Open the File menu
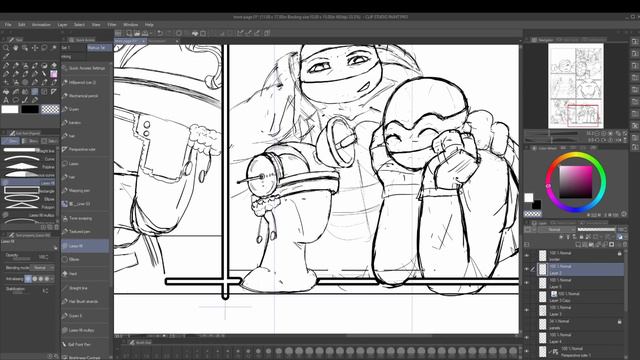This screenshot has height=360, width=640. point(8,25)
